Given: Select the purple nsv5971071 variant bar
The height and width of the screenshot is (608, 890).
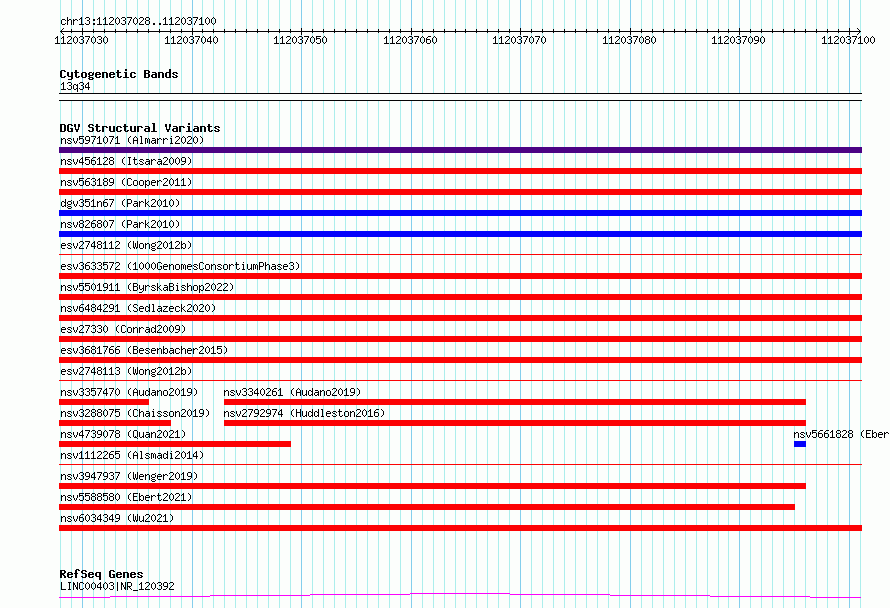Looking at the screenshot, I should tap(460, 150).
